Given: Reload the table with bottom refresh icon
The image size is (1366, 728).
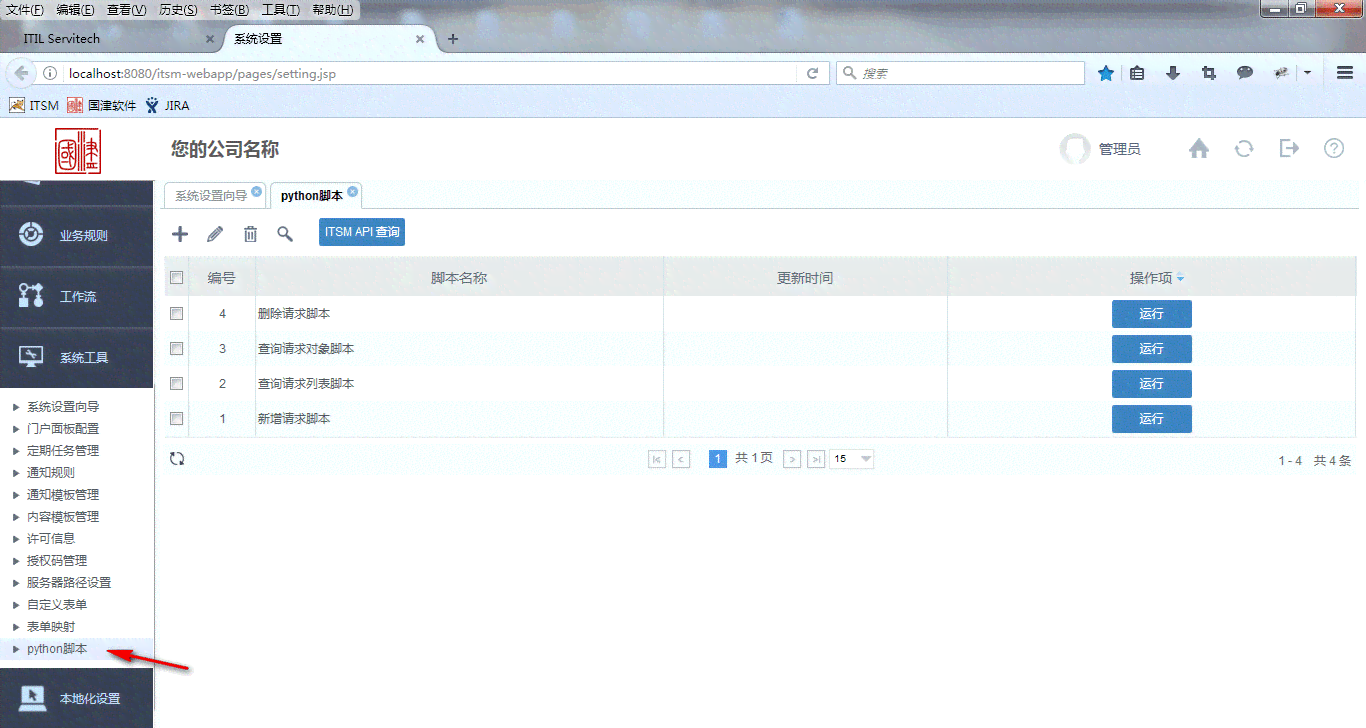Looking at the screenshot, I should pyautogui.click(x=177, y=459).
